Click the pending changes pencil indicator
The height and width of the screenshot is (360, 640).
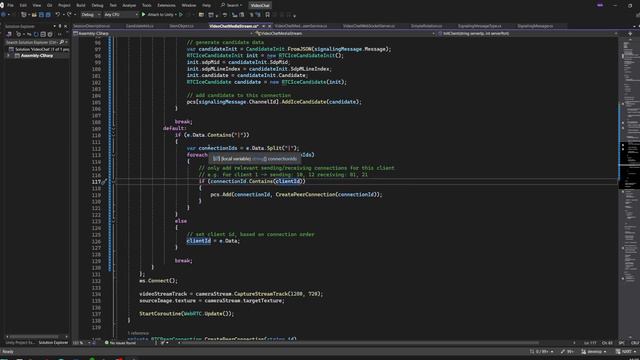pyautogui.click(x=567, y=351)
